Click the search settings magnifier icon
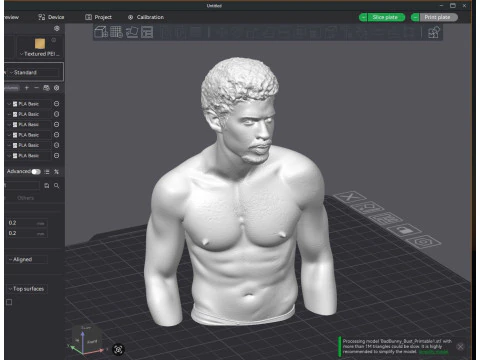The height and width of the screenshot is (360, 480). click(57, 186)
